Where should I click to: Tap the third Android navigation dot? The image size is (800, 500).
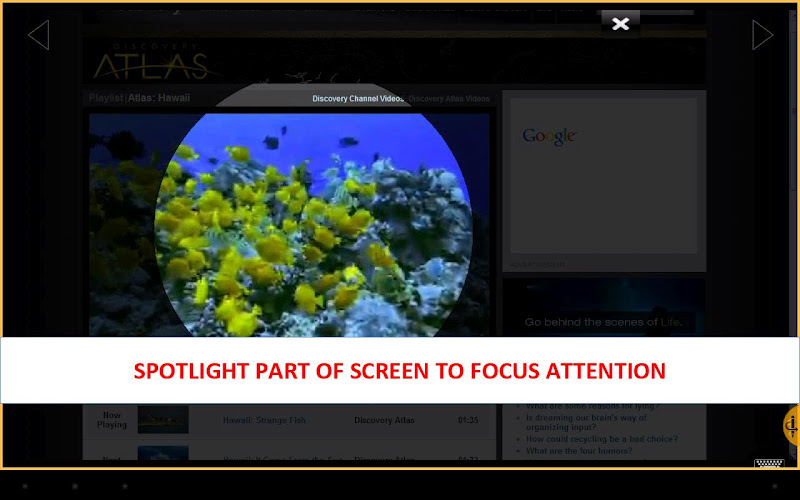point(125,486)
